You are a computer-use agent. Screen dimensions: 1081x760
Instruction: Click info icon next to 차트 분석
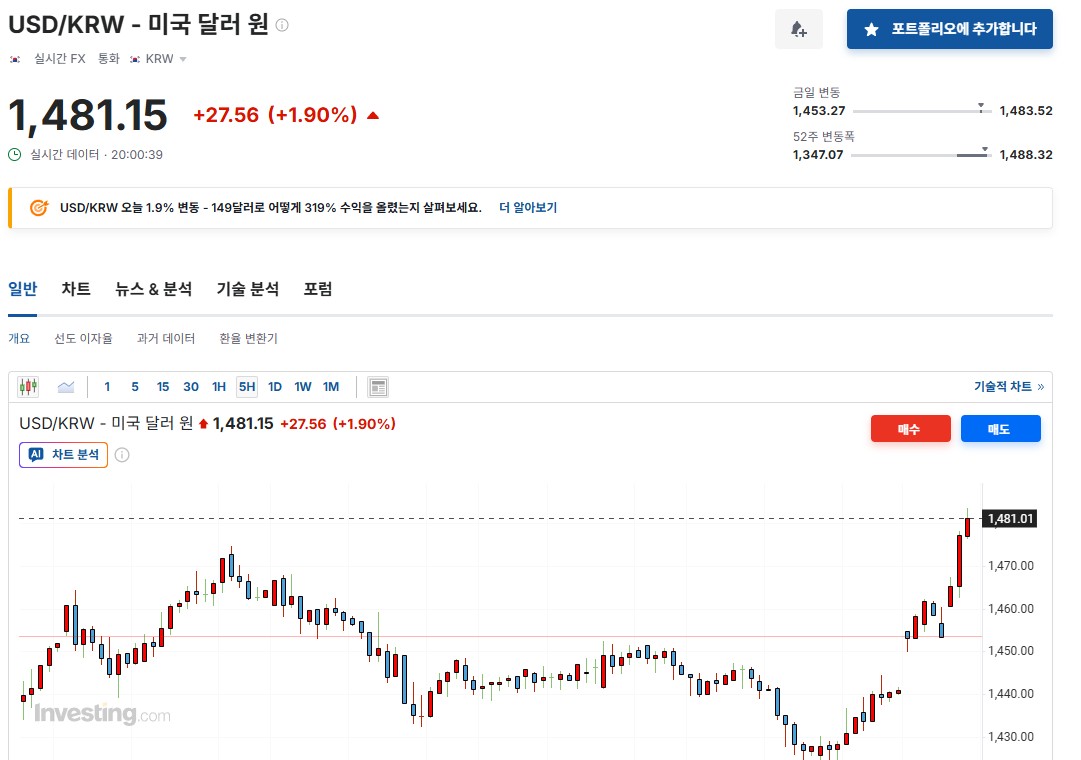tap(122, 455)
